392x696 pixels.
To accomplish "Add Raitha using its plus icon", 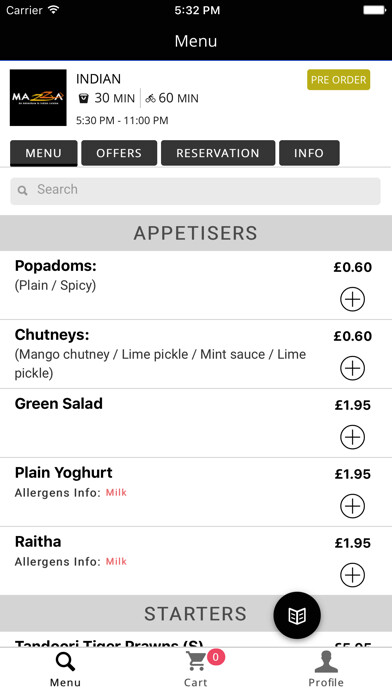I will tap(352, 575).
